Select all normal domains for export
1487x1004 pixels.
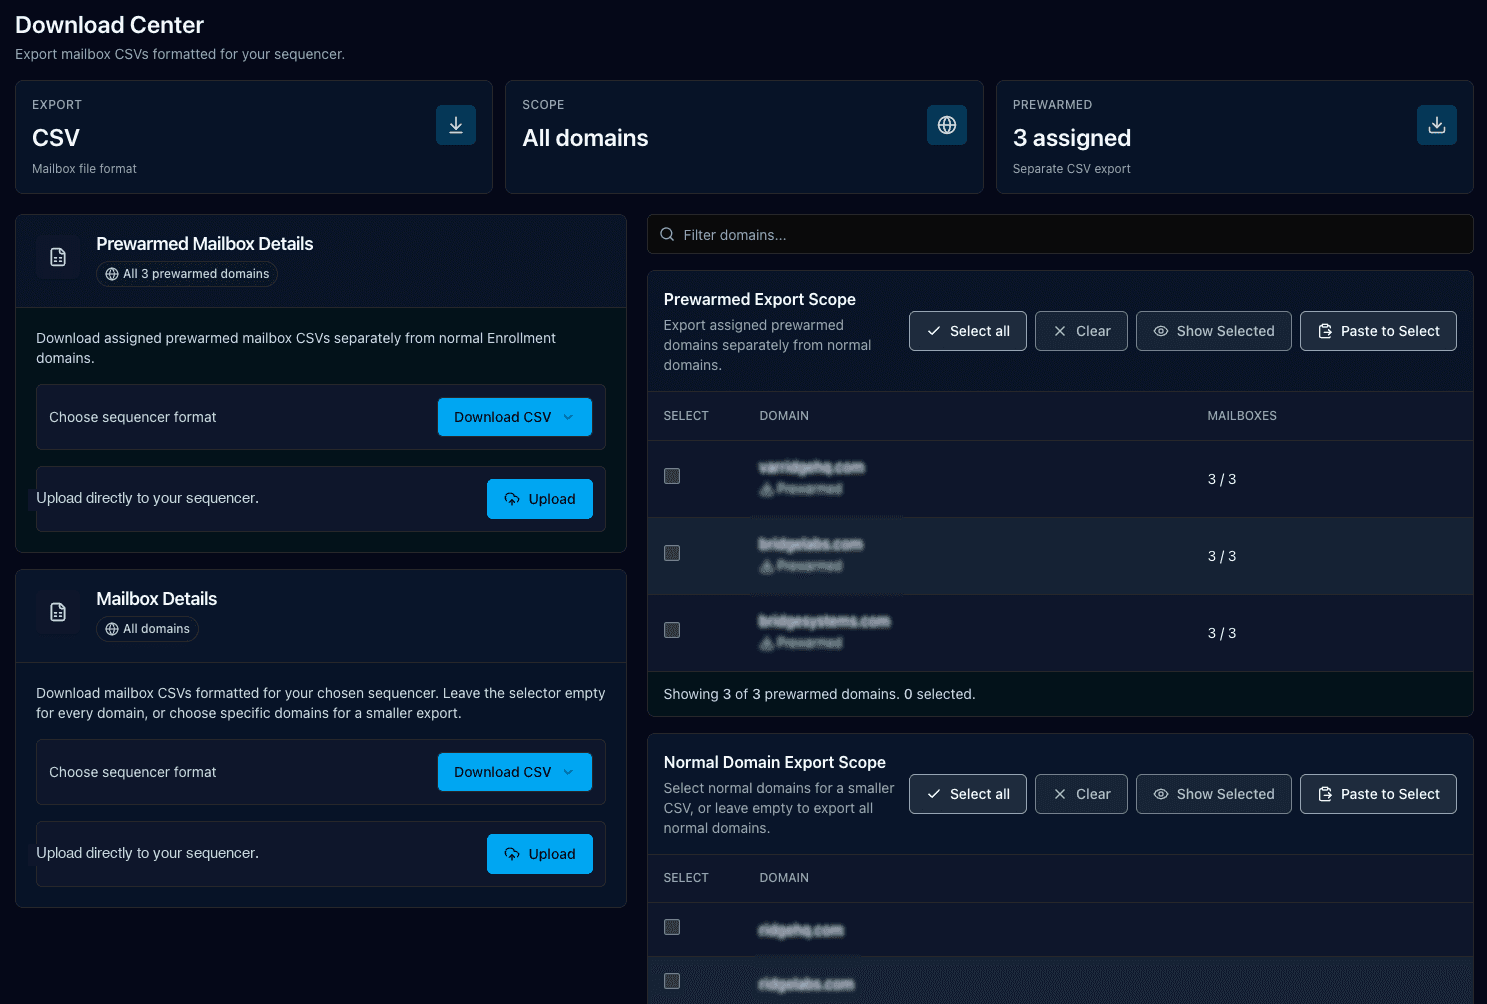point(968,794)
